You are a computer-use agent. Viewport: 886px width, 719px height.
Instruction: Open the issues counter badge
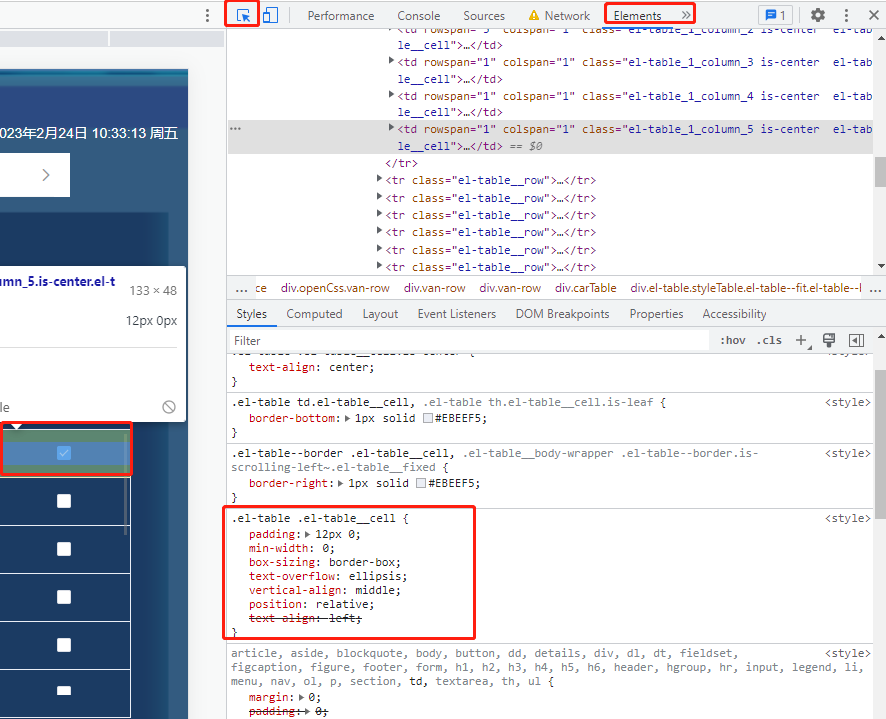[x=776, y=15]
